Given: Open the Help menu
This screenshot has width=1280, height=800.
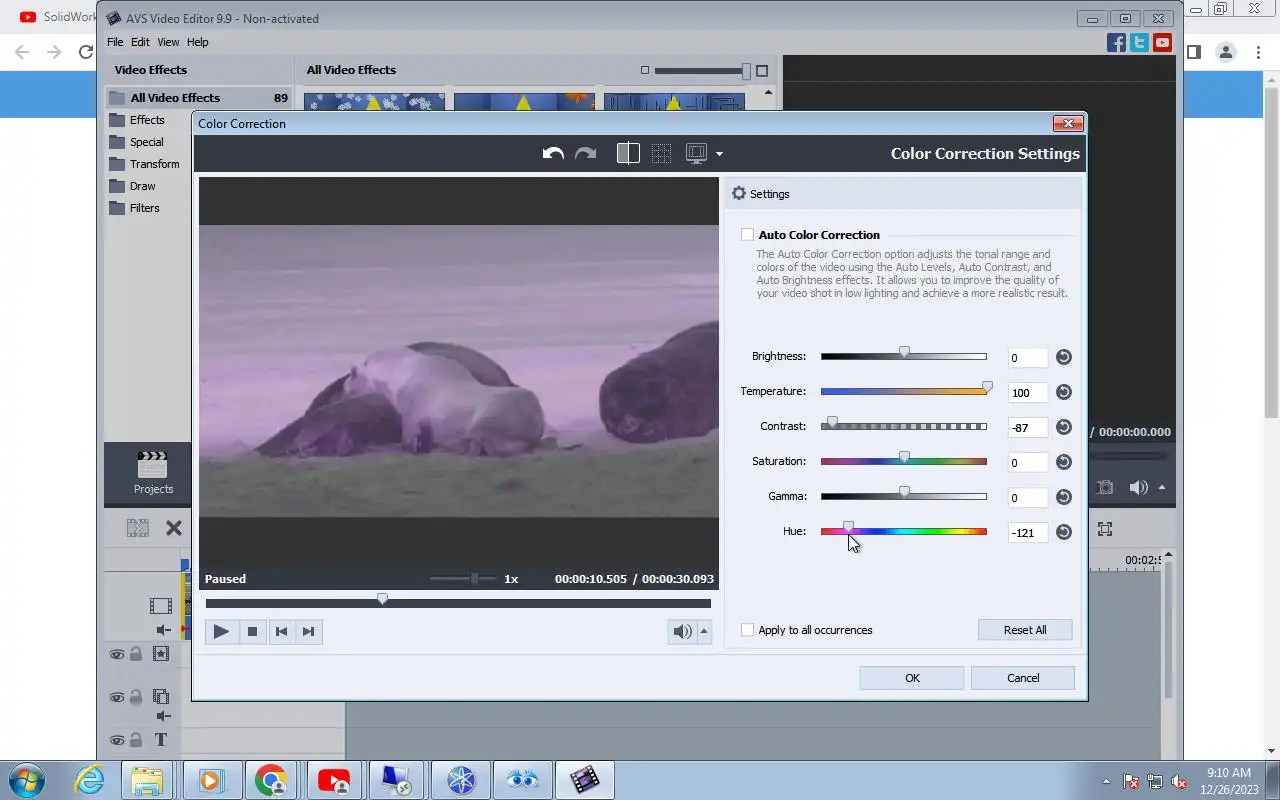Looking at the screenshot, I should tap(198, 42).
